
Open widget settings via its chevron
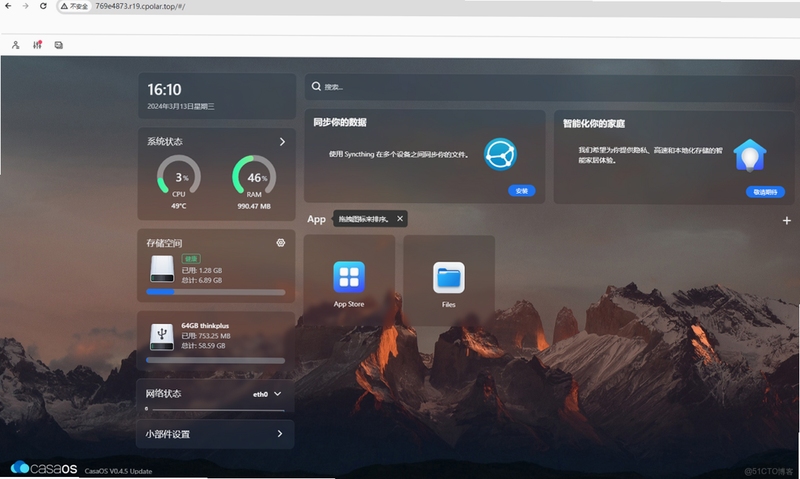point(280,434)
